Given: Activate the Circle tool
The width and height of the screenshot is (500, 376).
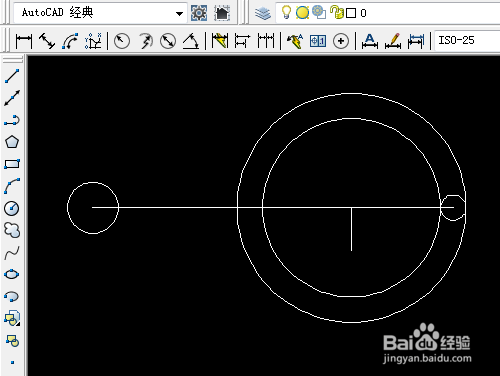Looking at the screenshot, I should click(12, 208).
